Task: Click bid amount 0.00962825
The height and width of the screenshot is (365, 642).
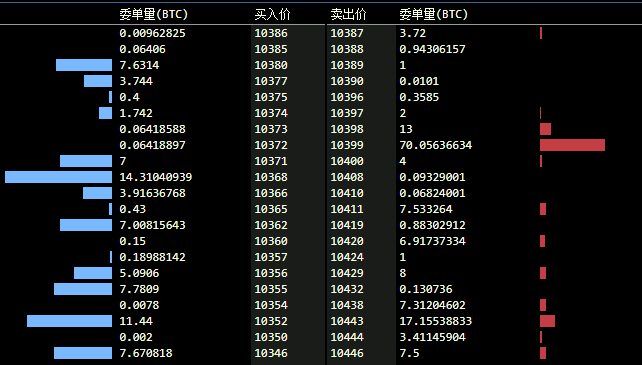Action: (x=152, y=33)
